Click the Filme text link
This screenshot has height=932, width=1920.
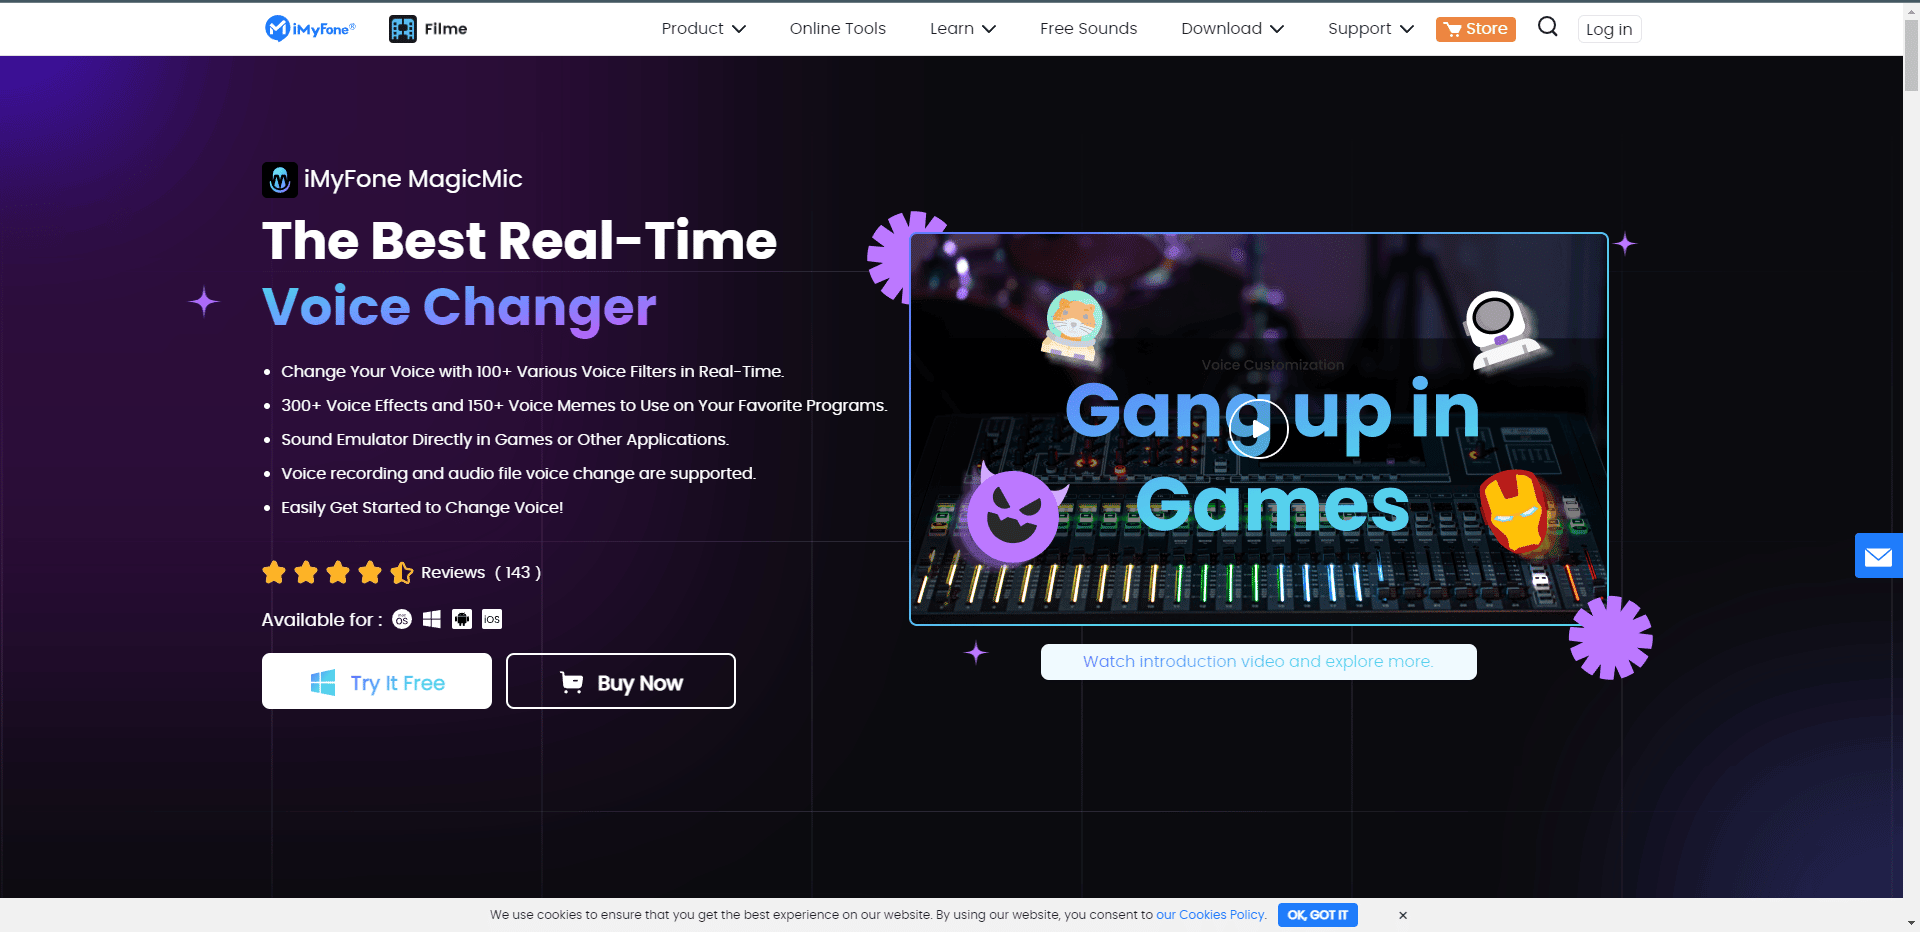pos(446,29)
